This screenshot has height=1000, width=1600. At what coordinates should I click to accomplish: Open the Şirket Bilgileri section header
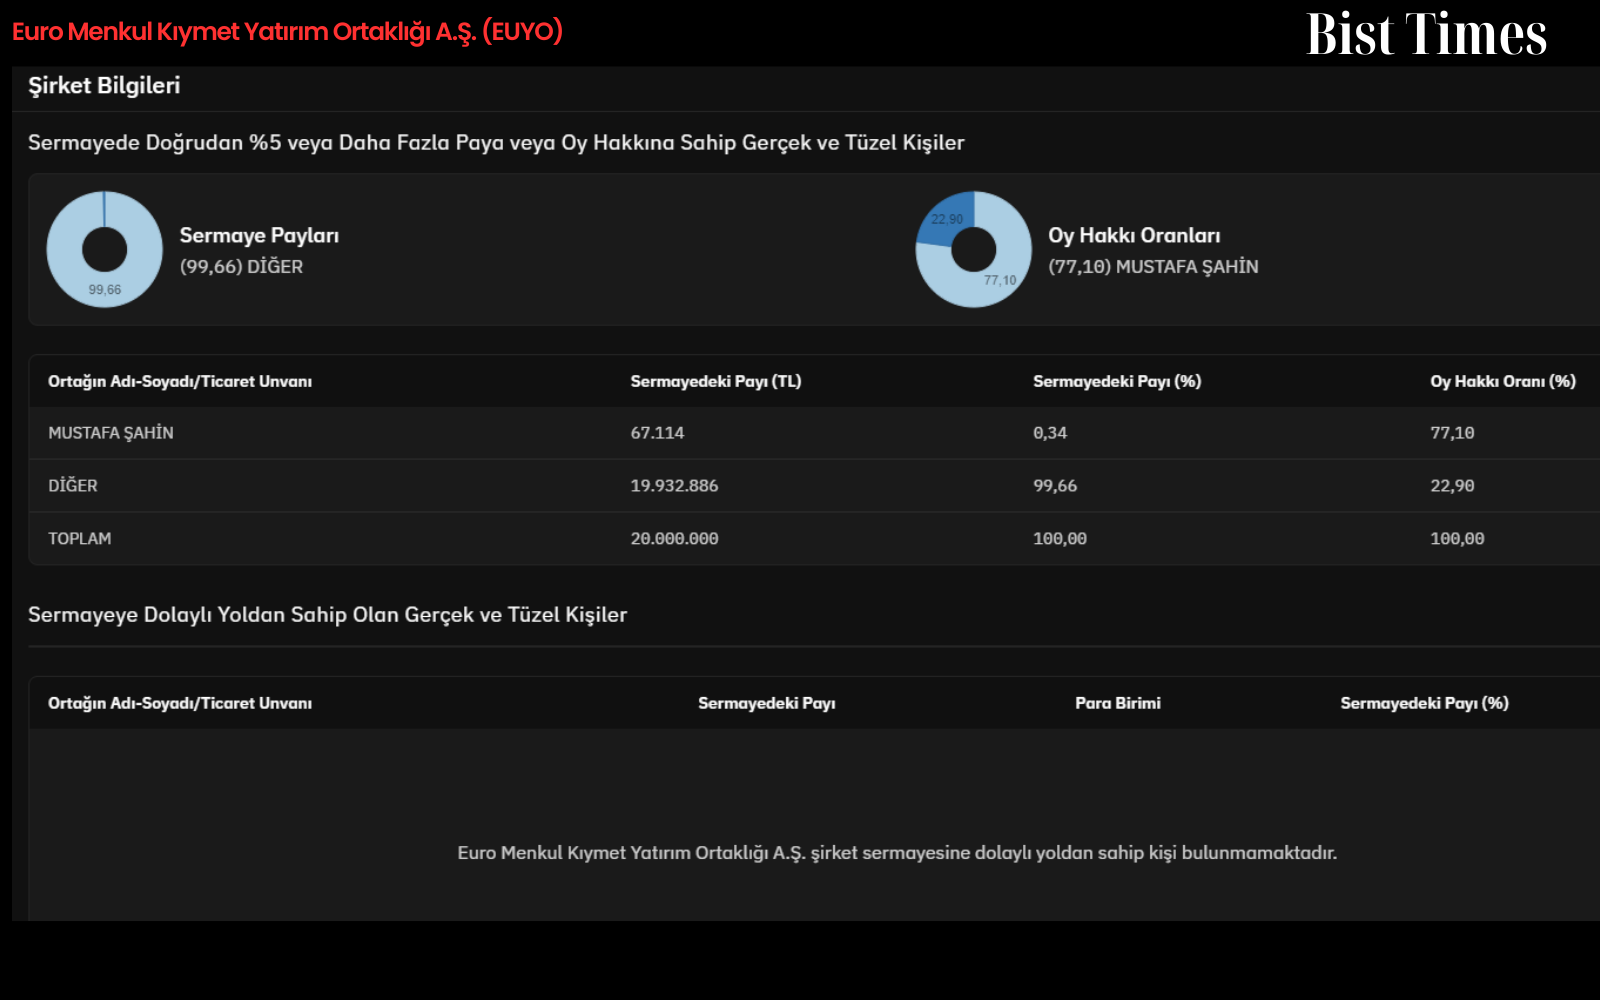tap(104, 86)
